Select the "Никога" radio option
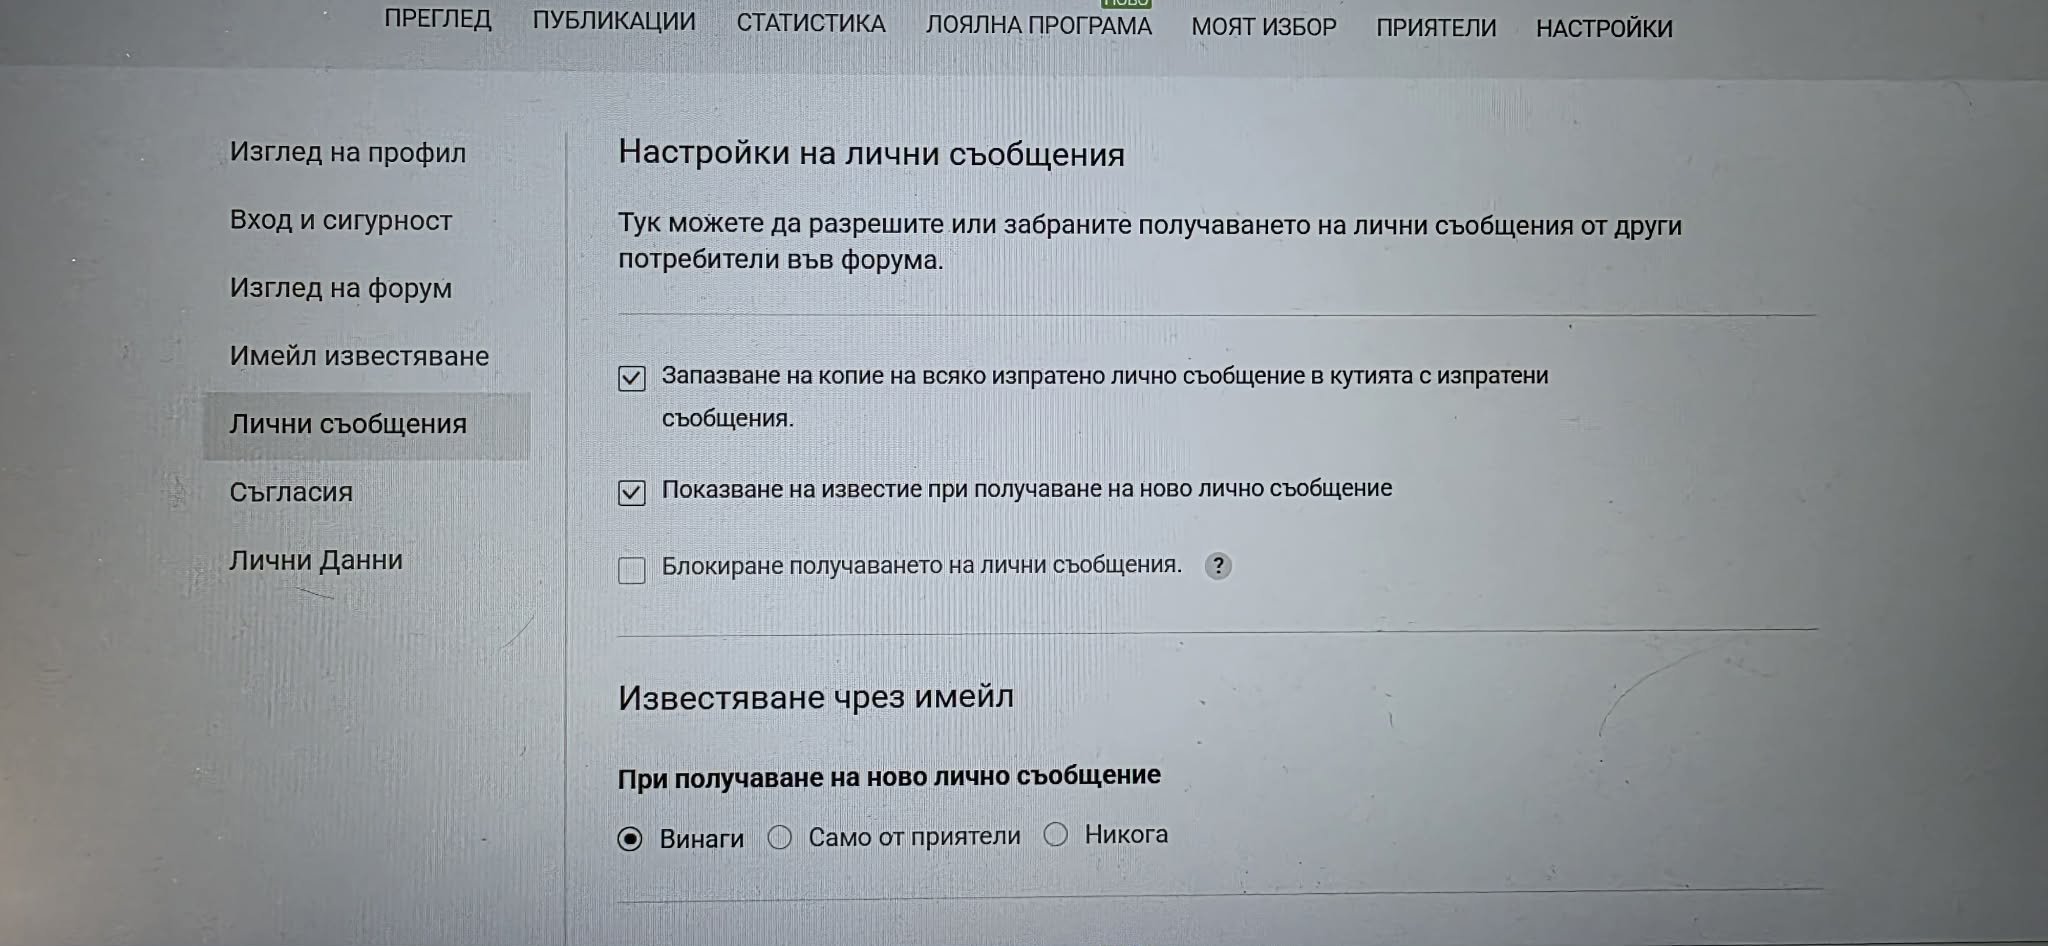2048x946 pixels. click(1056, 835)
